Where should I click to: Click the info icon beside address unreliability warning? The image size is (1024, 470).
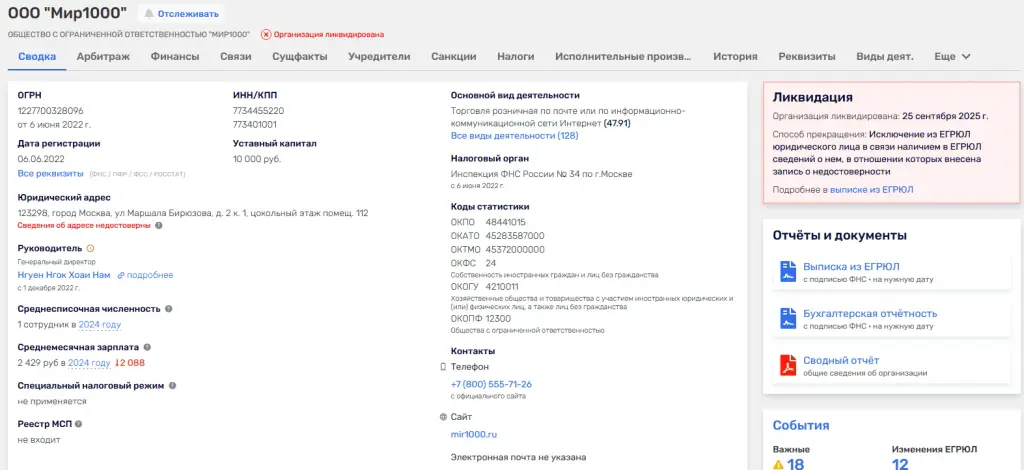[x=159, y=225]
